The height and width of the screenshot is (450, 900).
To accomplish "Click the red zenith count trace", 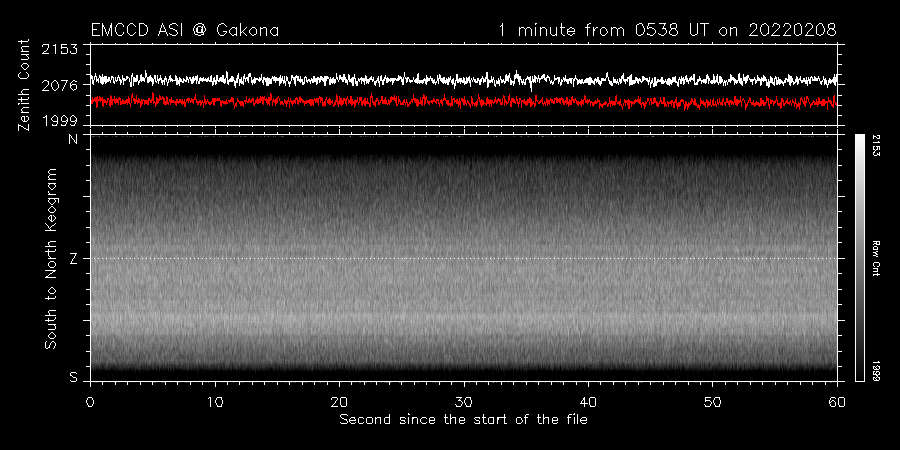I will pyautogui.click(x=464, y=101).
